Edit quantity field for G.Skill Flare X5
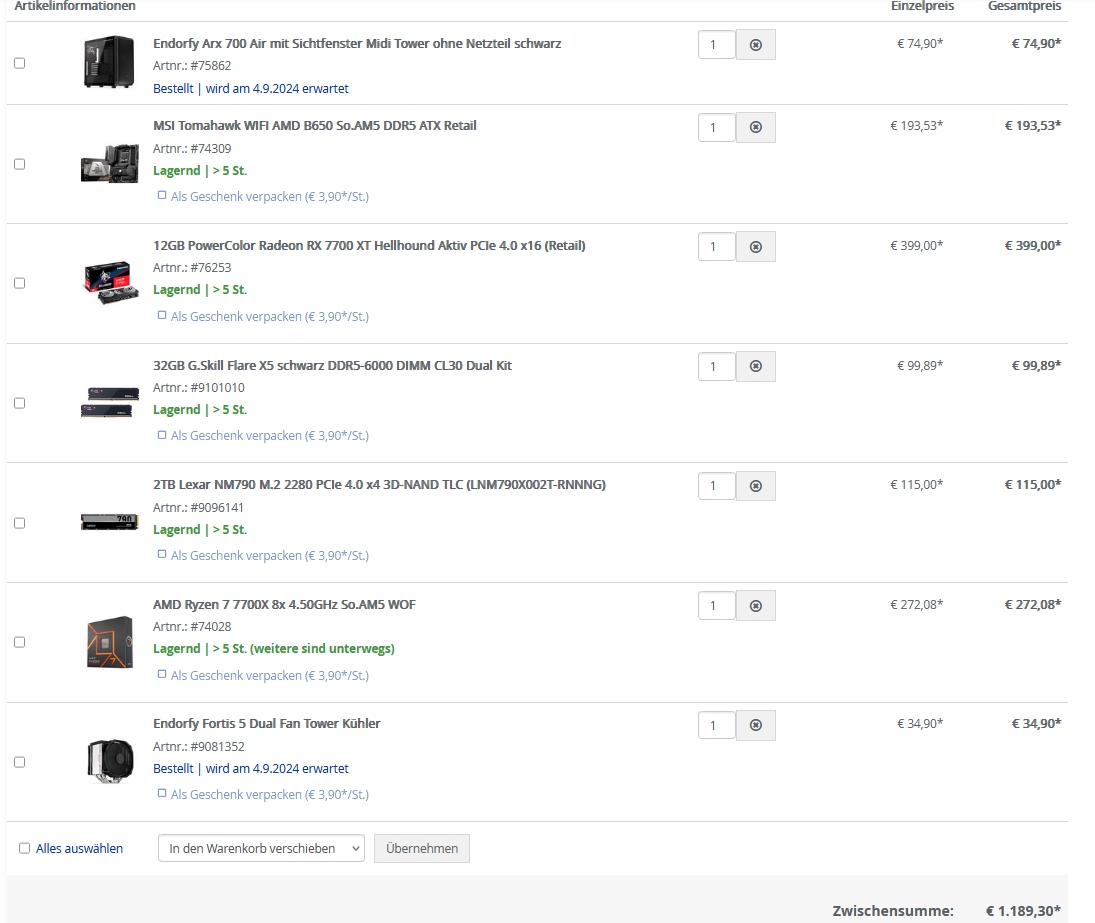The image size is (1095, 923). coord(716,366)
